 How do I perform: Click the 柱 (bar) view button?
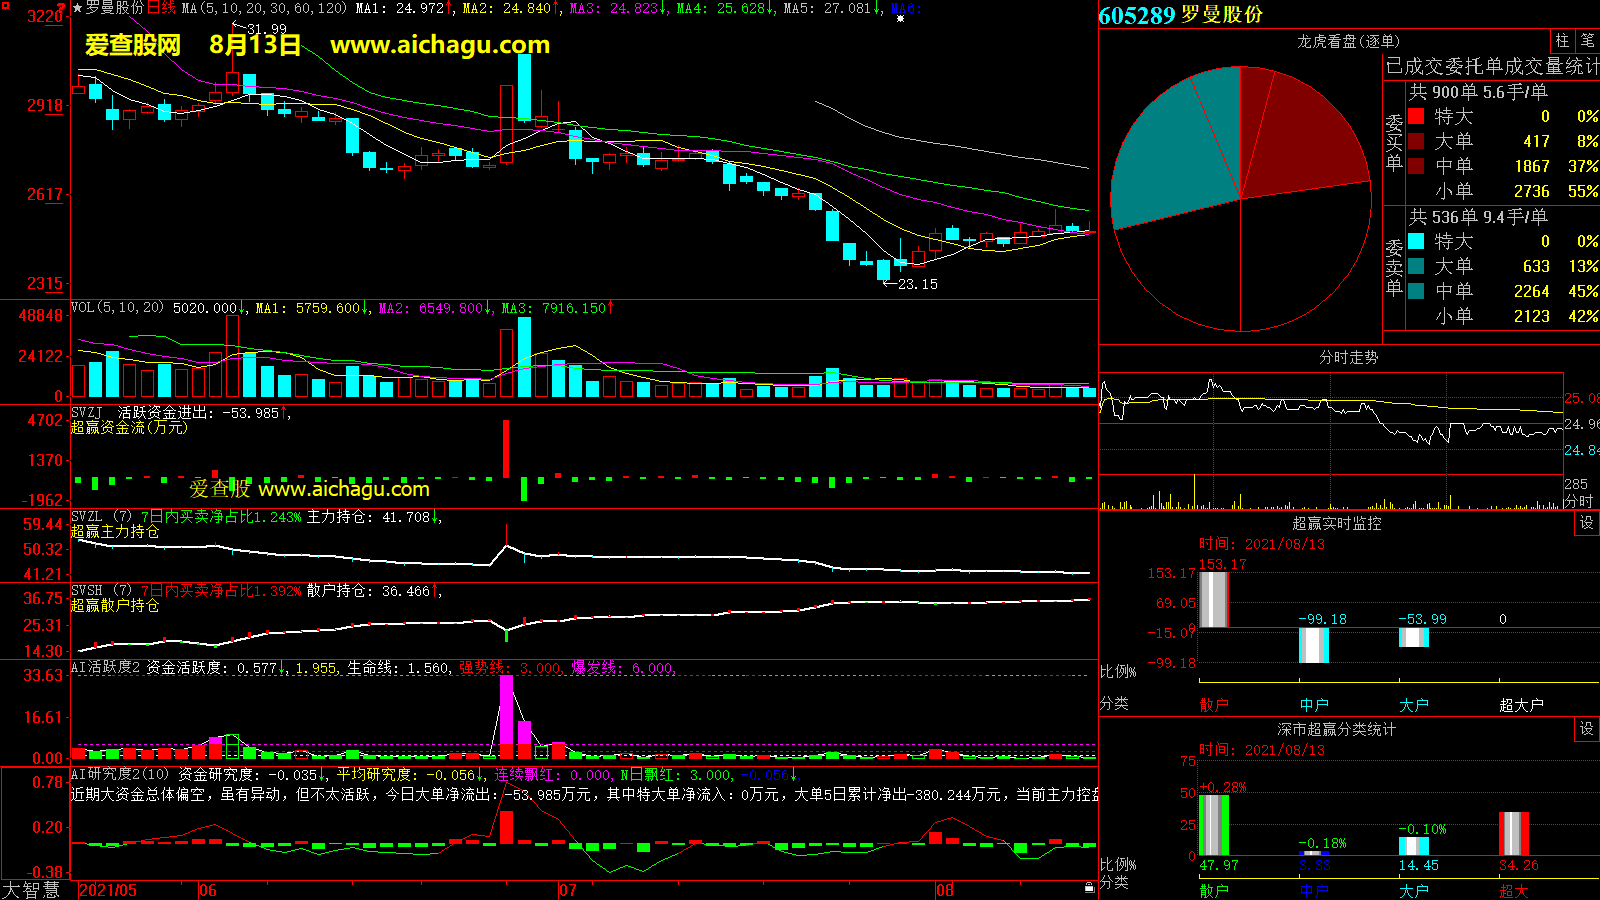pyautogui.click(x=1562, y=41)
